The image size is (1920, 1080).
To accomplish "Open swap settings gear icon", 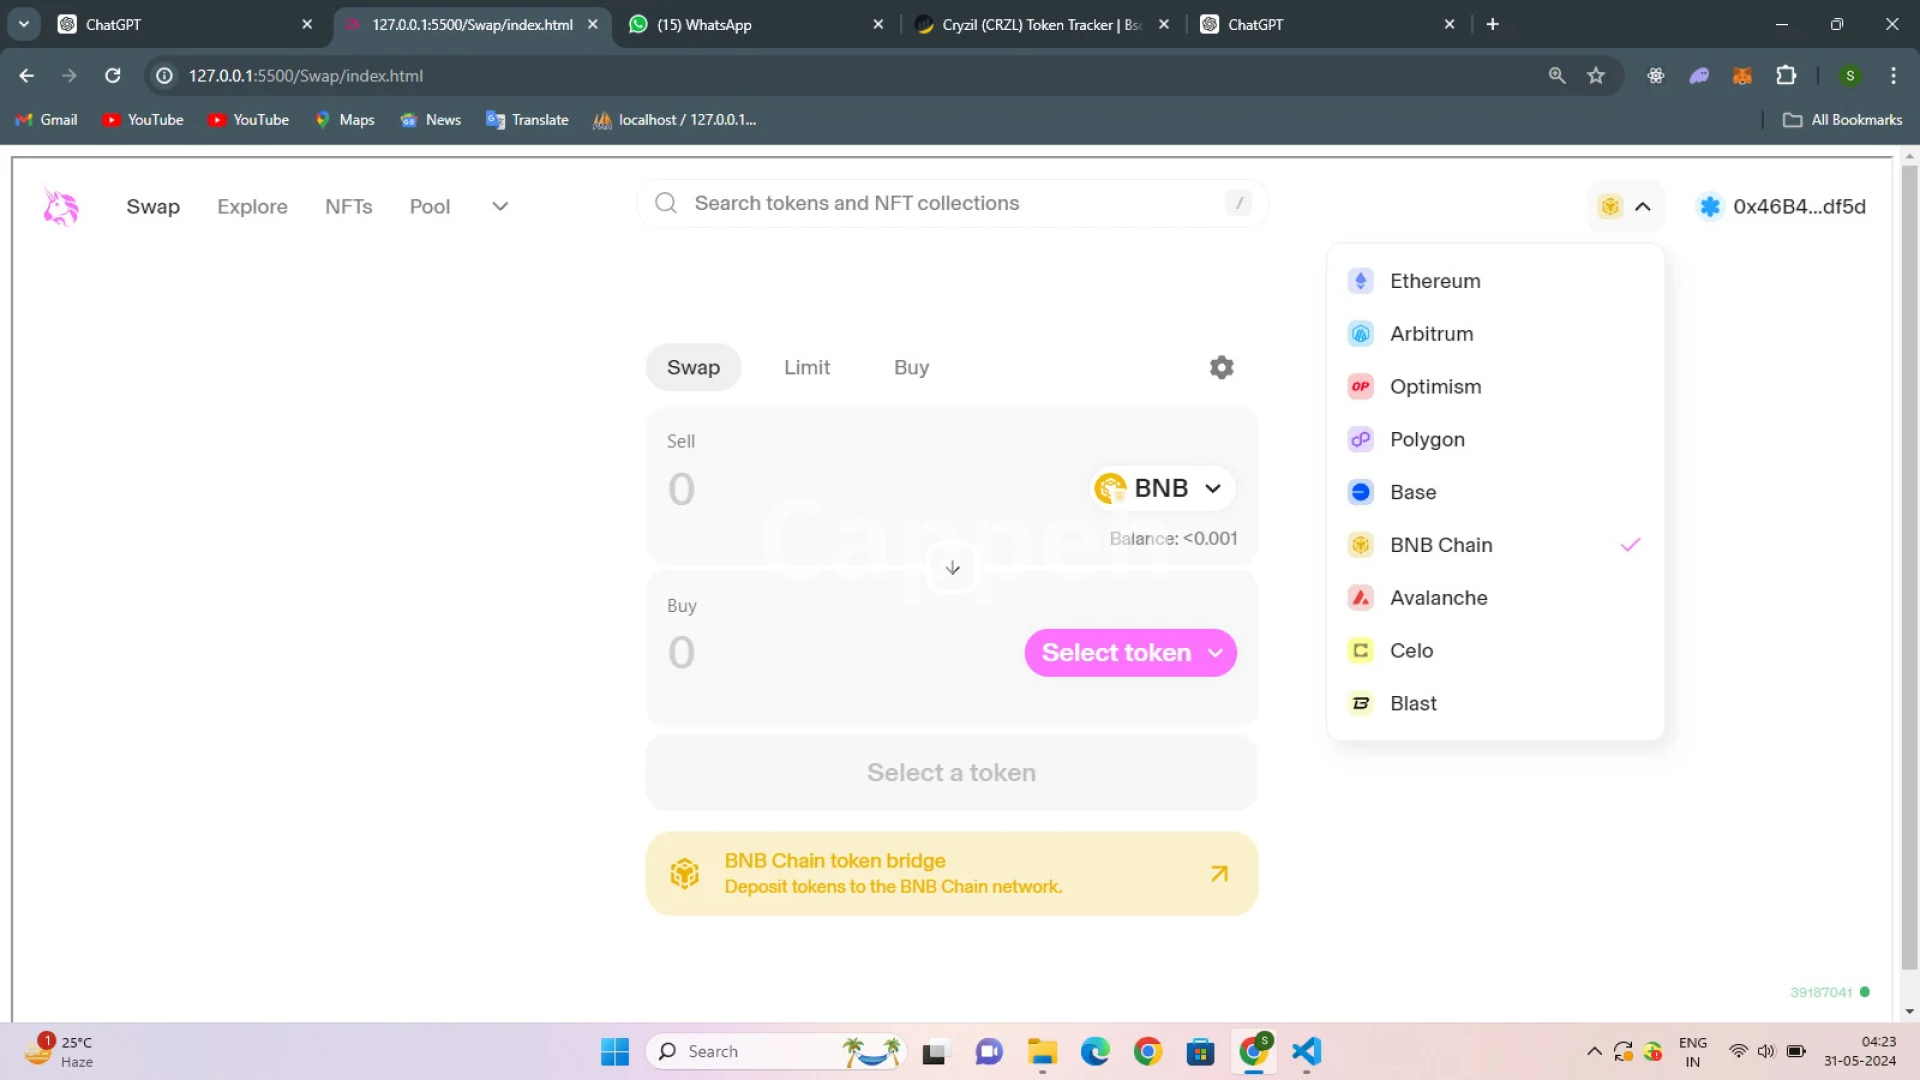I will point(1221,367).
